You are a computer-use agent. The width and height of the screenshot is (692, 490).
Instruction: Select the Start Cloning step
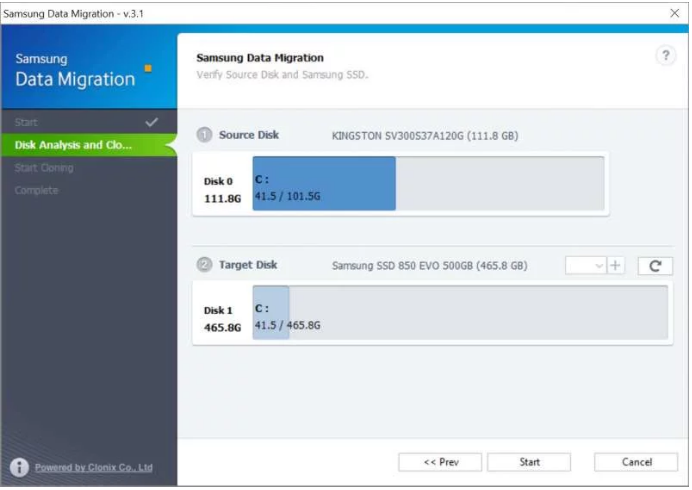pyautogui.click(x=89, y=168)
